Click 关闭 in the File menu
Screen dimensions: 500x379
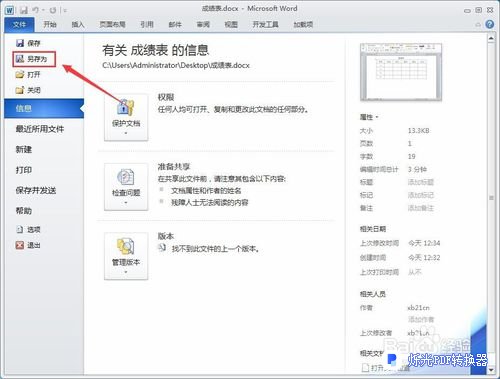pyautogui.click(x=28, y=90)
